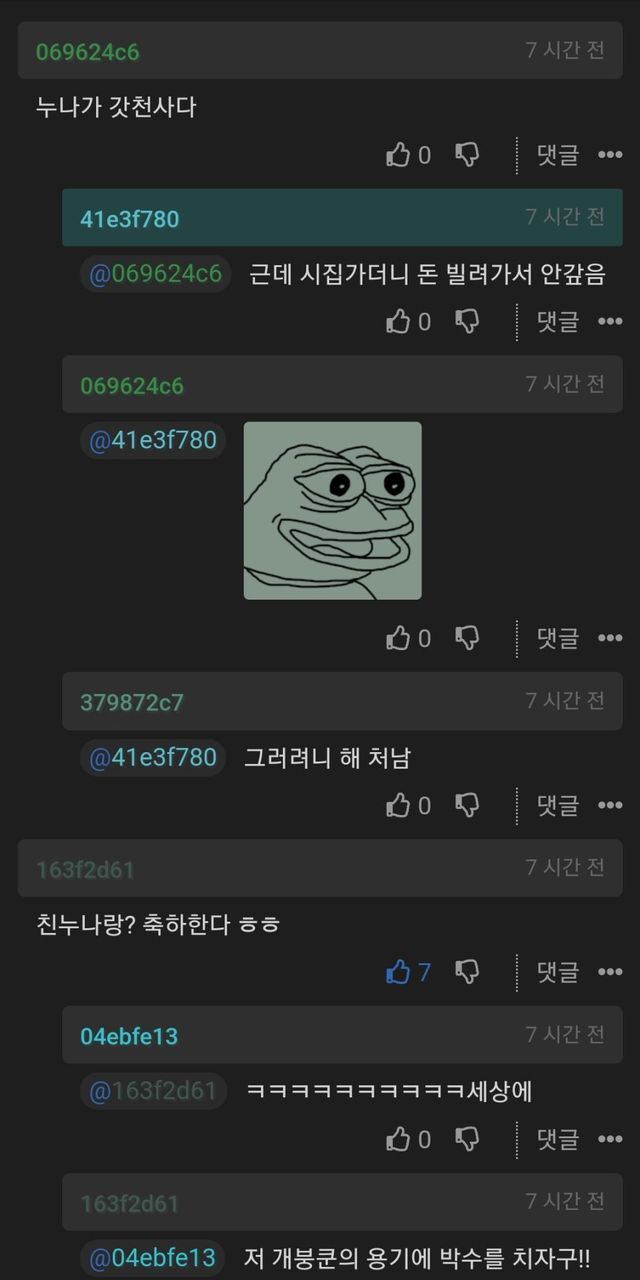Like the reply 'ㅋㅋㅋㅋㅋㅋㅋㅋㅋㅋ세상에'

click(x=408, y=1139)
